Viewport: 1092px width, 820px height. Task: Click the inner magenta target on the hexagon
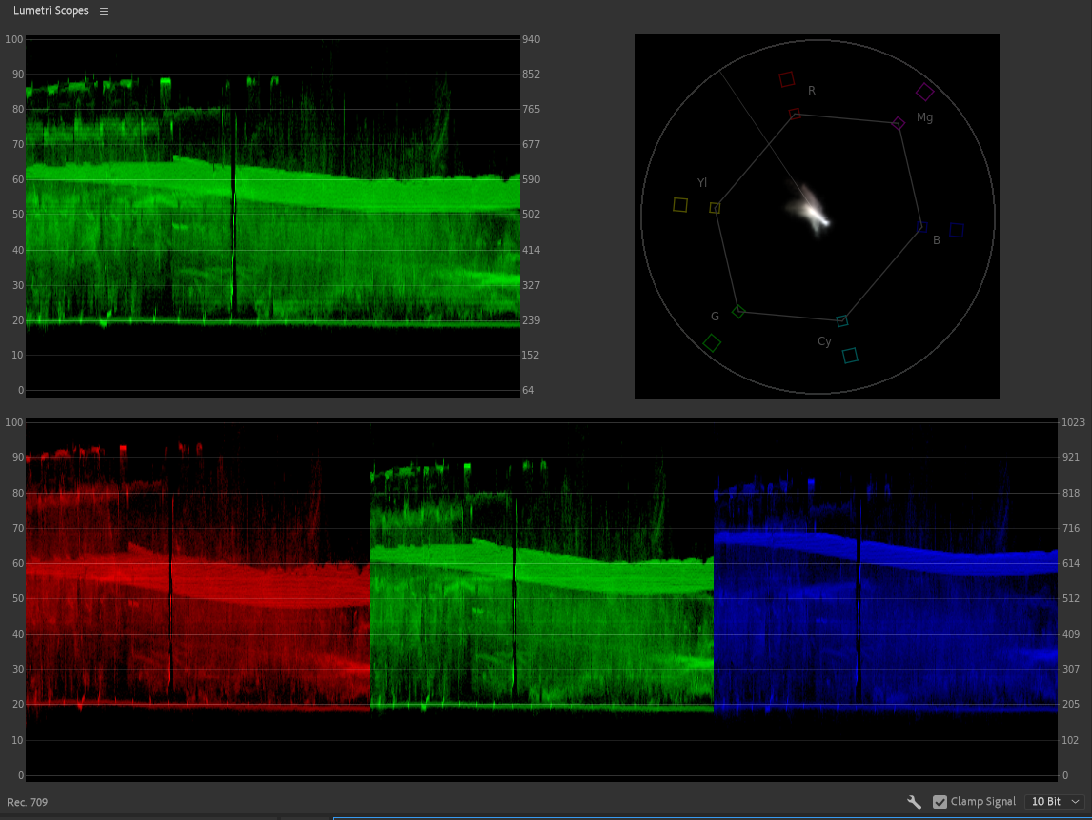tap(898, 124)
